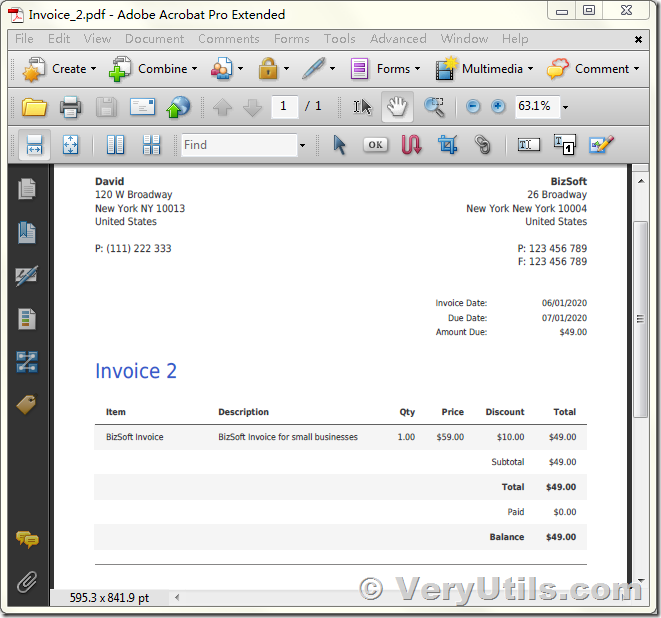The height and width of the screenshot is (618, 661).
Task: Click the Email envelope icon
Action: [142, 107]
